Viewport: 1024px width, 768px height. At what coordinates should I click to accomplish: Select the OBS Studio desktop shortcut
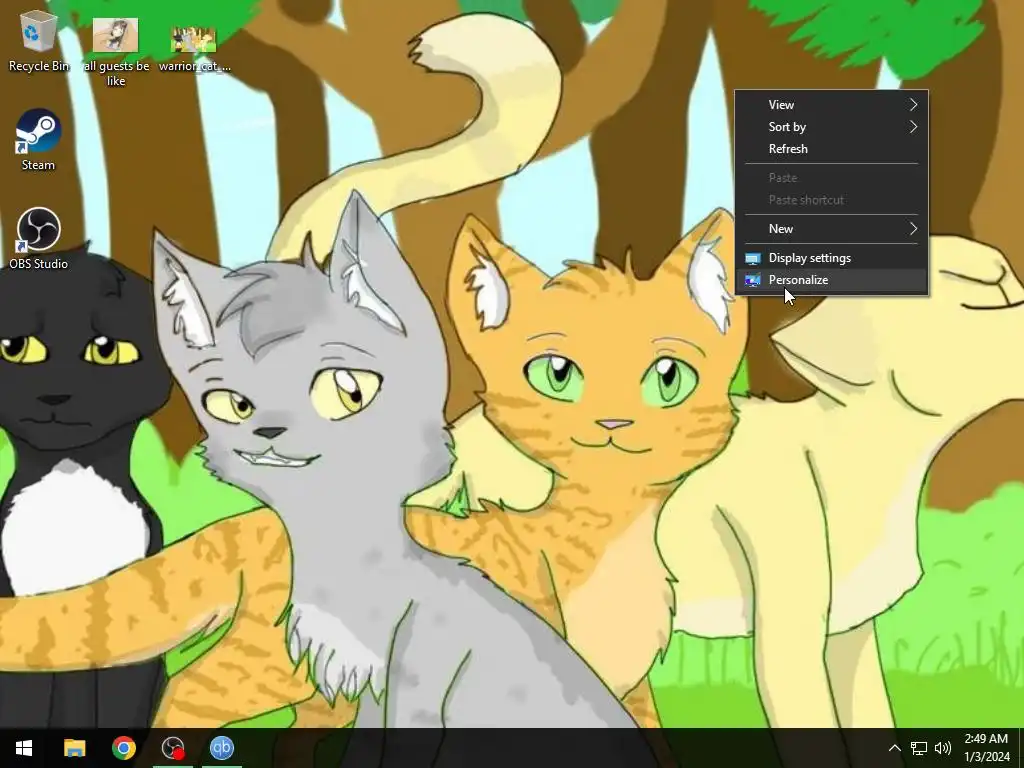38,239
